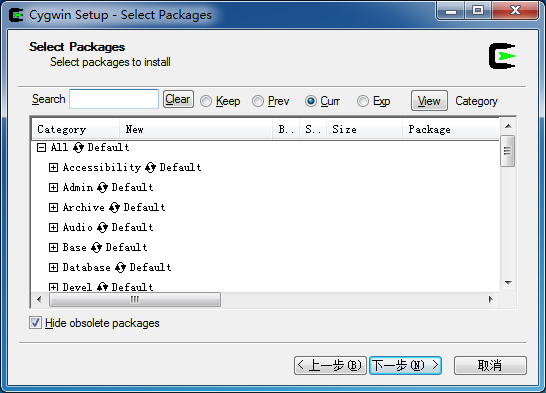Screen dimensions: 546x393
Task: Click the cycle icon next to Base
Action: tap(96, 247)
